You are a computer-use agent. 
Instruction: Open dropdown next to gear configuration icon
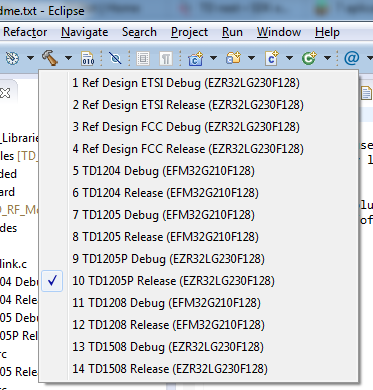pos(30,58)
